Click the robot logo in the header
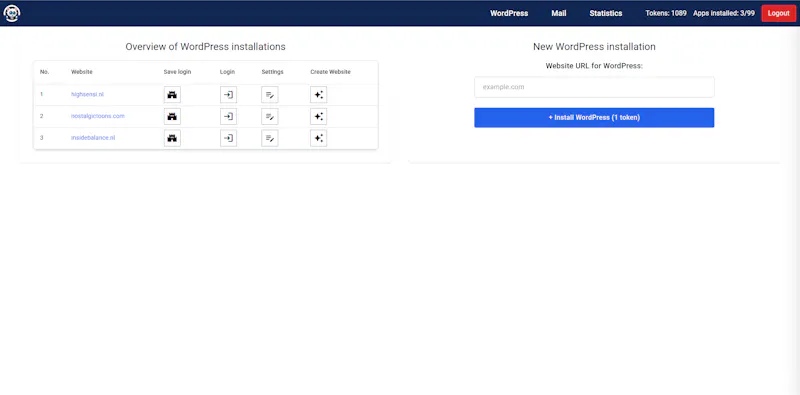 click(12, 13)
